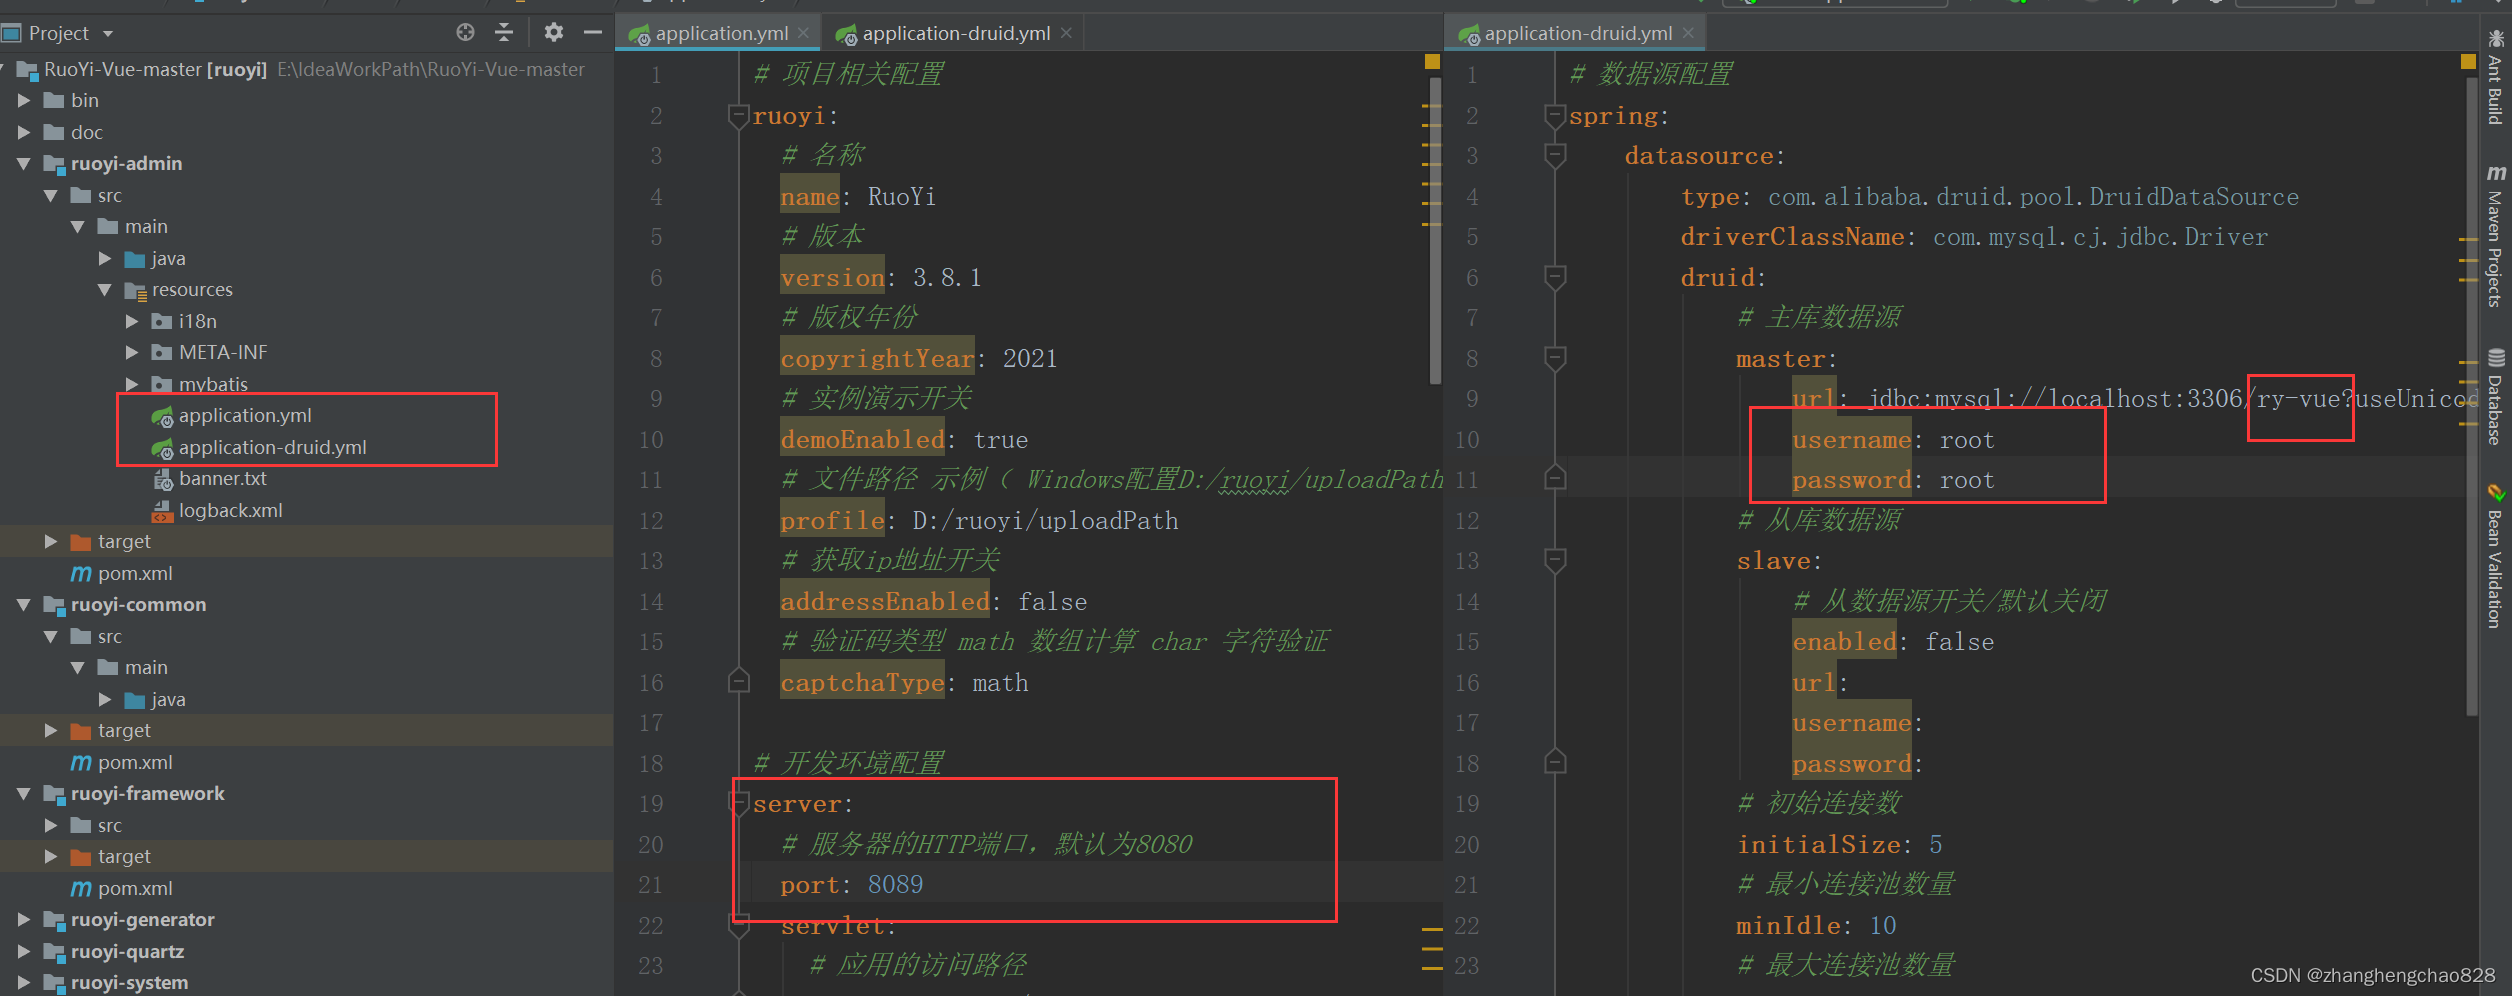Open the Maven Projects tool window
Viewport: 2512px width, 996px height.
2496,236
